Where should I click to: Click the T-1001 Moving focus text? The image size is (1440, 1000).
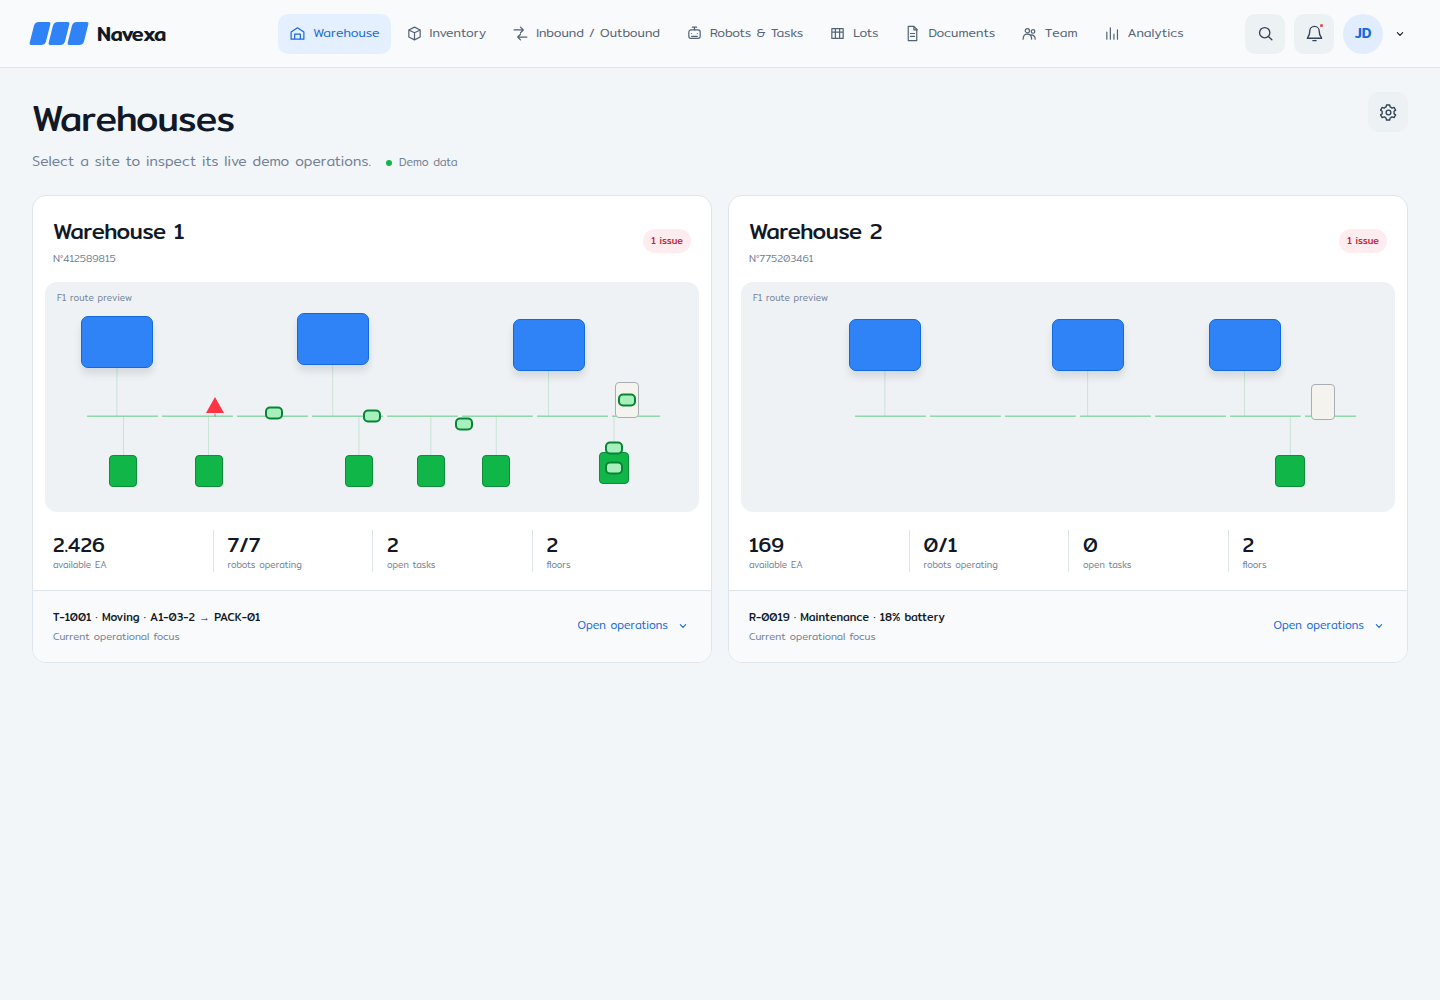click(x=157, y=617)
